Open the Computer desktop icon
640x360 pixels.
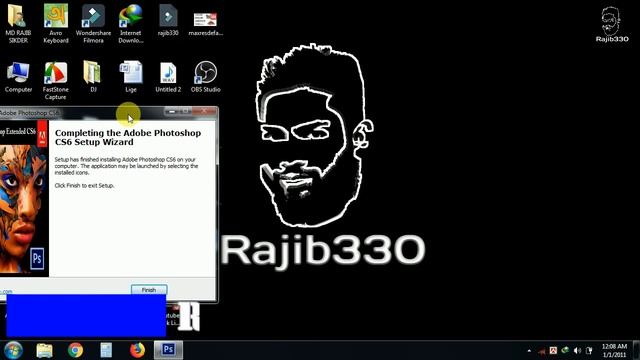coord(18,77)
